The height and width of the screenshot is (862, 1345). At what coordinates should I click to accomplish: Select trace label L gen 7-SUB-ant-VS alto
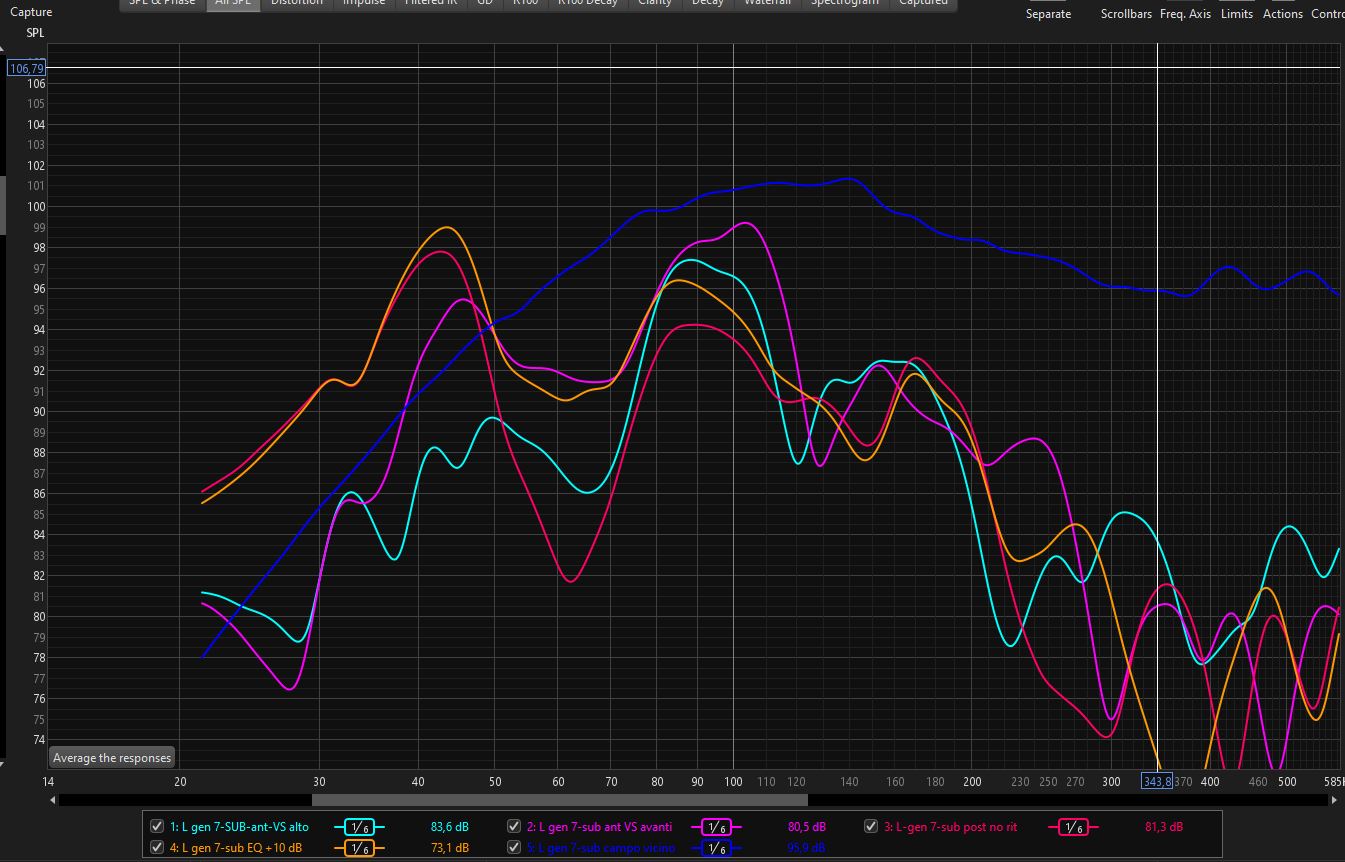pos(239,827)
